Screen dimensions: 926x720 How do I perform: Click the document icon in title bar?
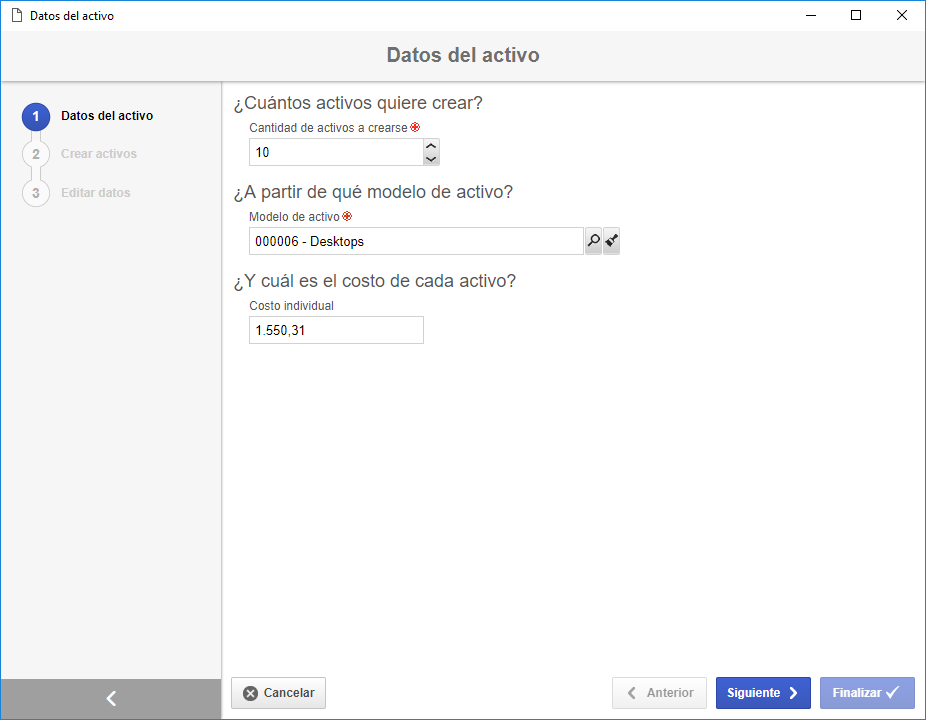(17, 15)
